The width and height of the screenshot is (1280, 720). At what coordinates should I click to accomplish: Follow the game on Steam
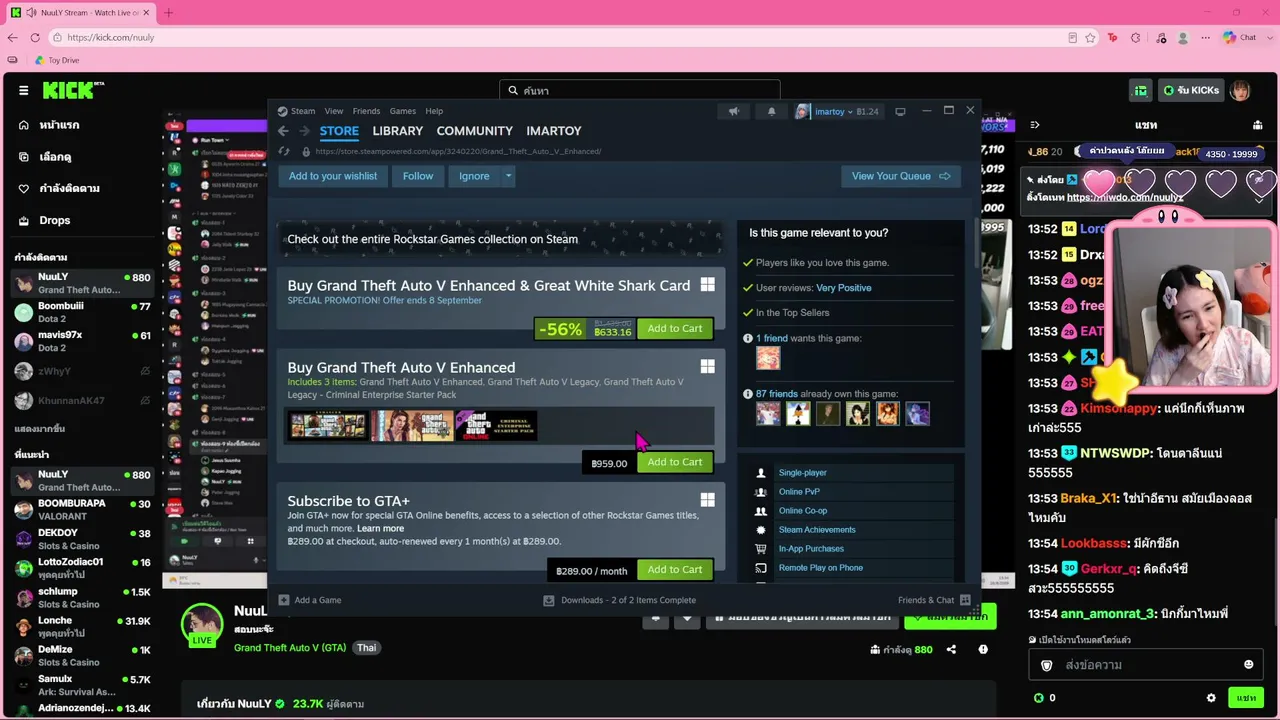point(418,176)
